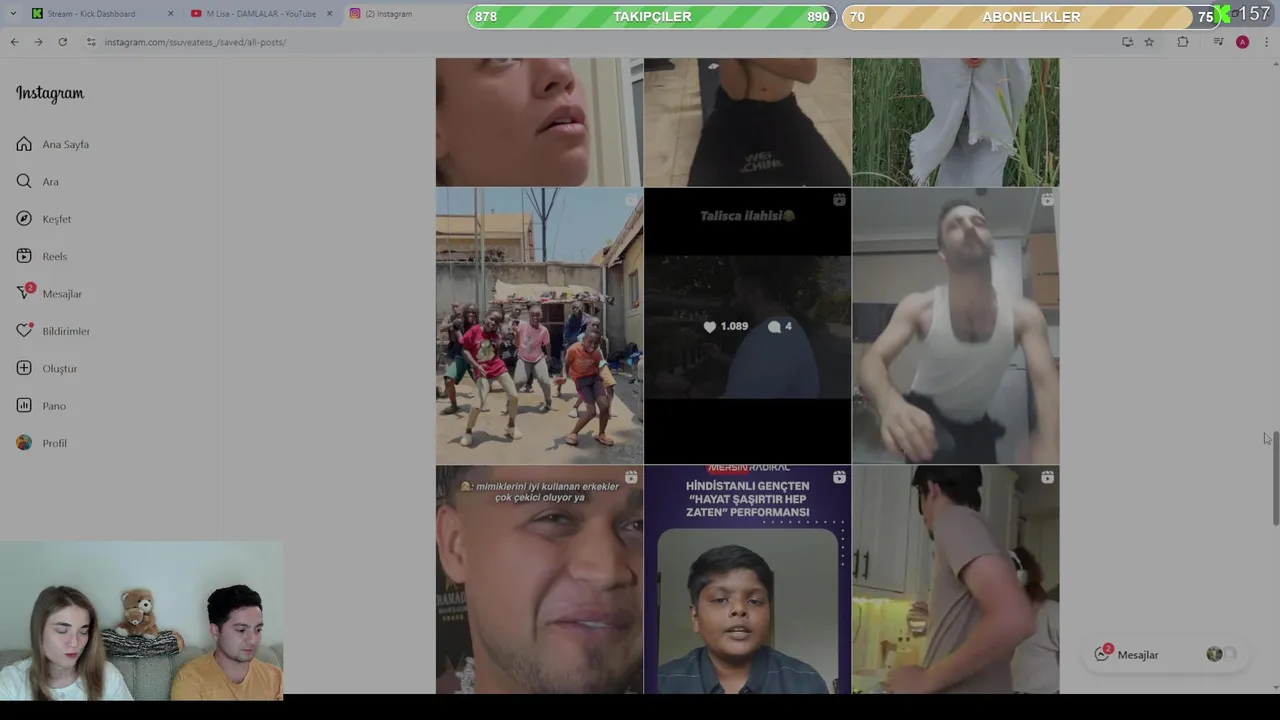1280x720 pixels.
Task: Open Chrome profile avatar
Action: [x=1242, y=42]
